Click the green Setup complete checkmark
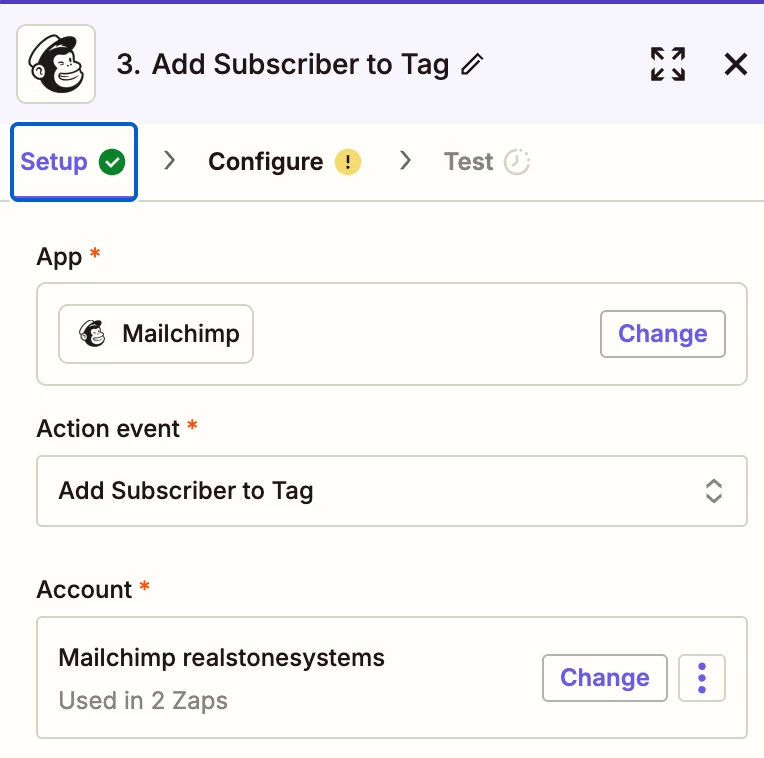The height and width of the screenshot is (758, 764). coord(112,162)
